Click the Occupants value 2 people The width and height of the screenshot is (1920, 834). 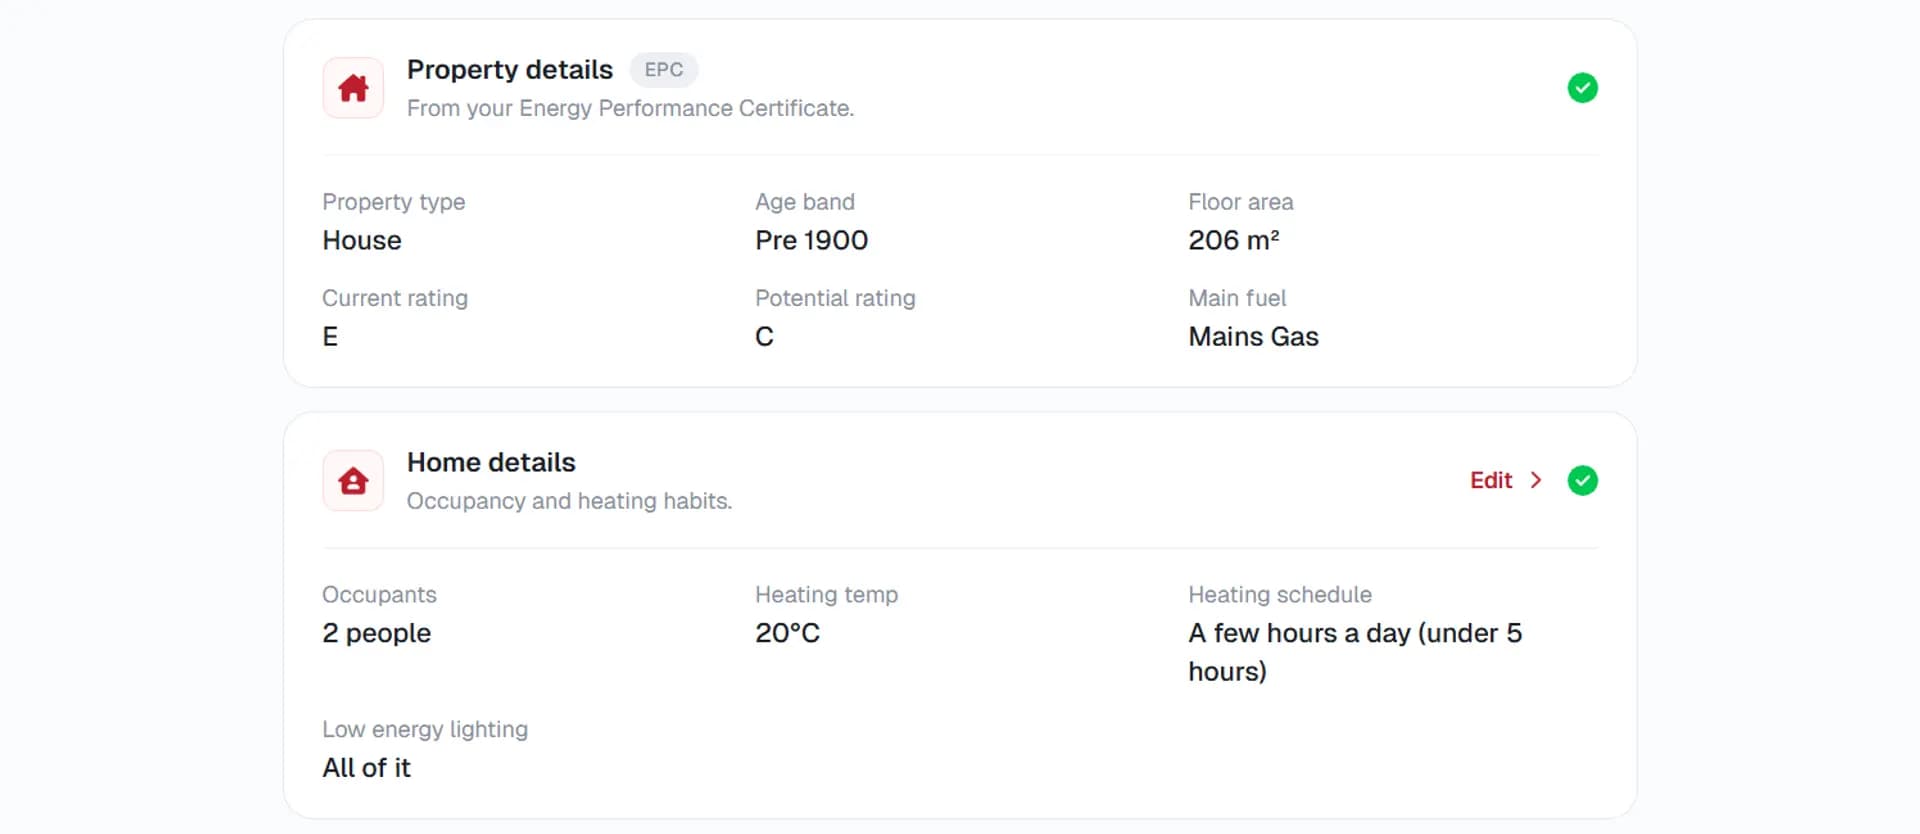376,634
